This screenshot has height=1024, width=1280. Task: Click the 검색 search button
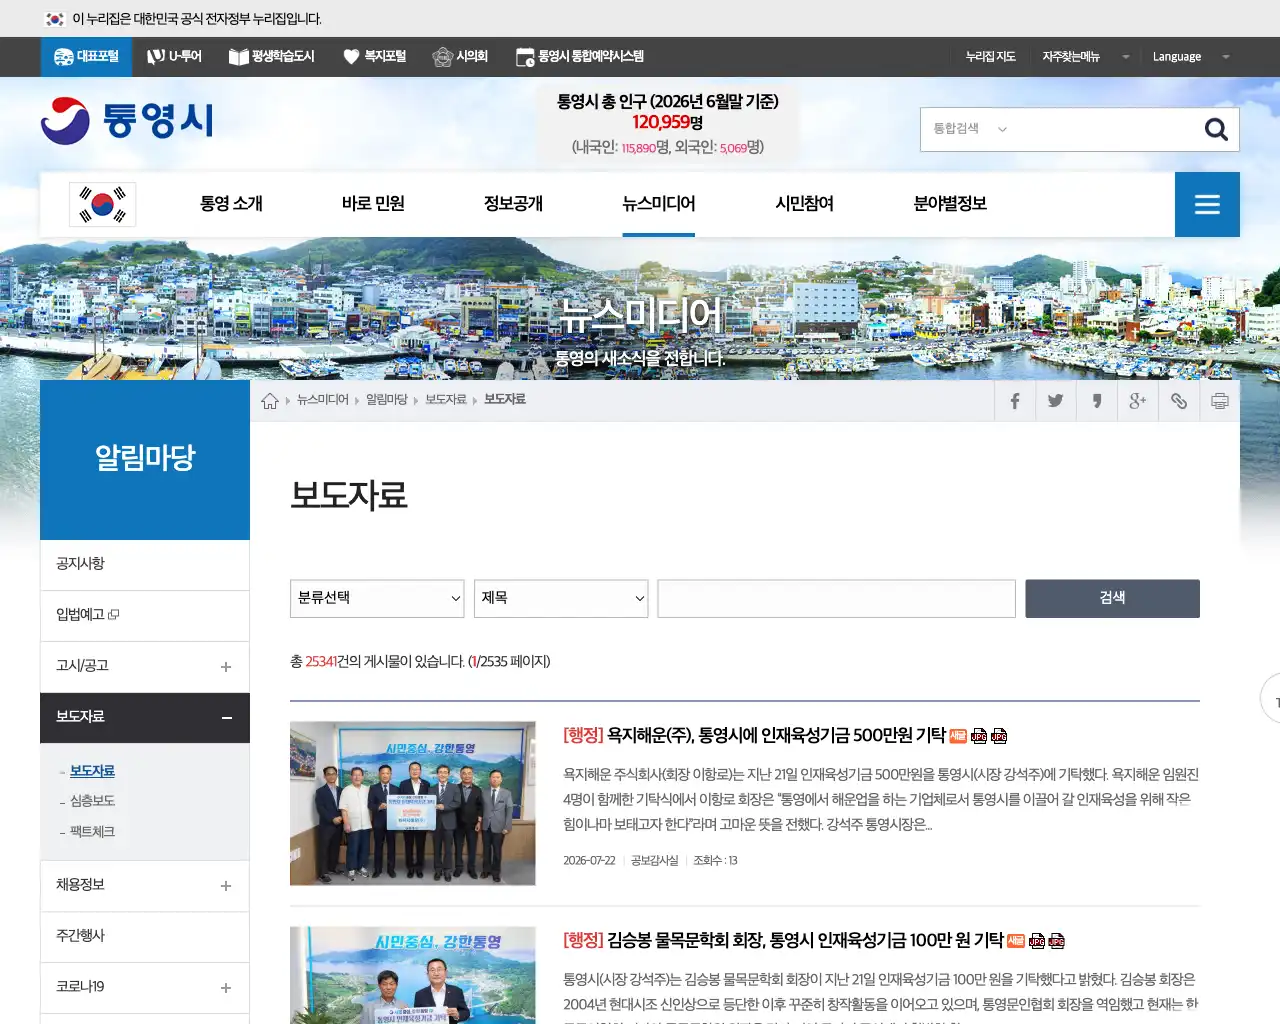(1112, 598)
